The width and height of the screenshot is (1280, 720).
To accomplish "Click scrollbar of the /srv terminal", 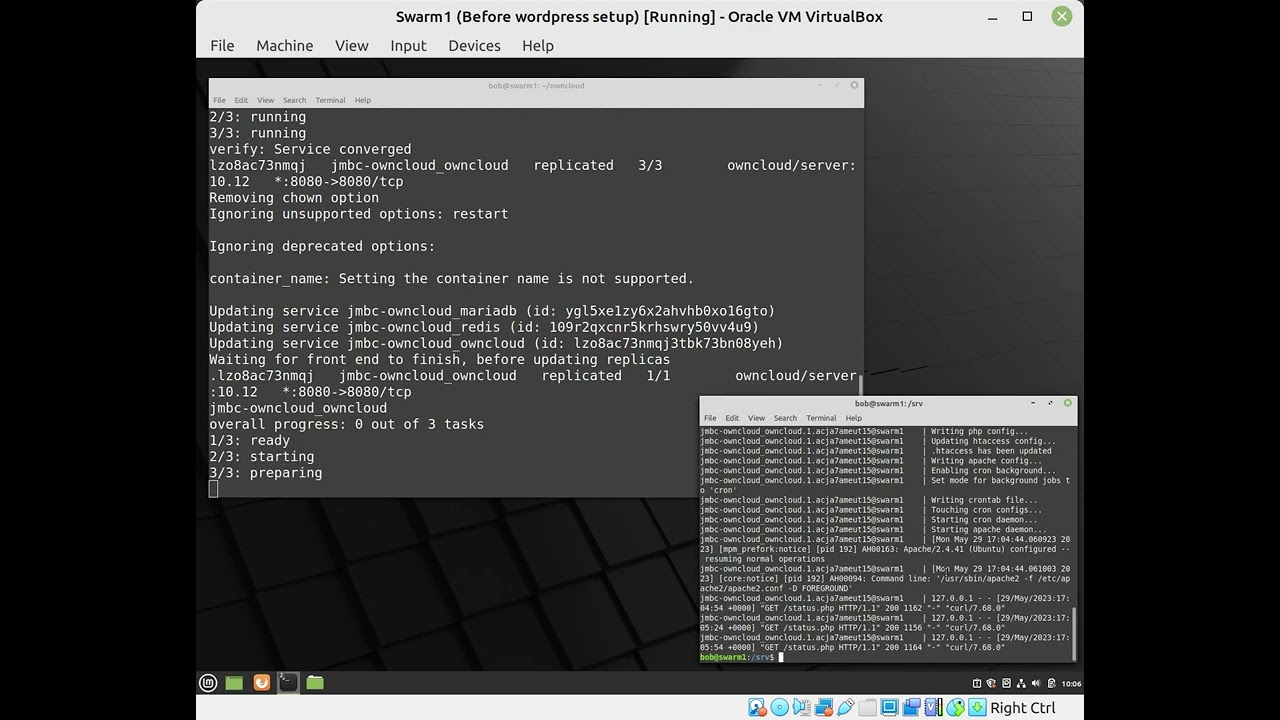I will tap(1074, 632).
